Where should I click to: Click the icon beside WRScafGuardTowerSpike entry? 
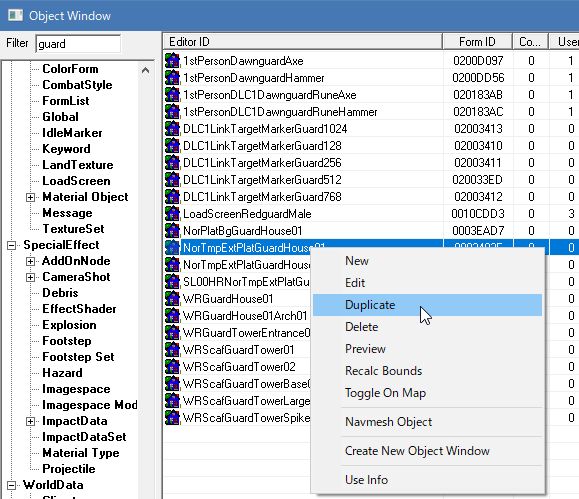172,417
